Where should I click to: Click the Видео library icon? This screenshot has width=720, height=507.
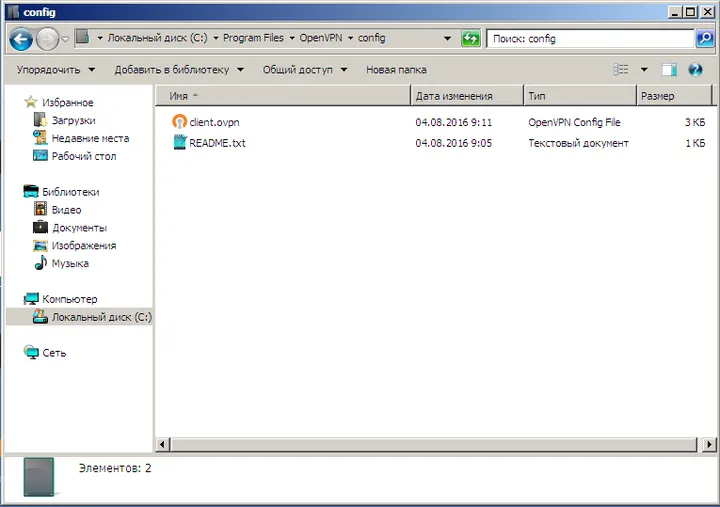pyautogui.click(x=40, y=209)
